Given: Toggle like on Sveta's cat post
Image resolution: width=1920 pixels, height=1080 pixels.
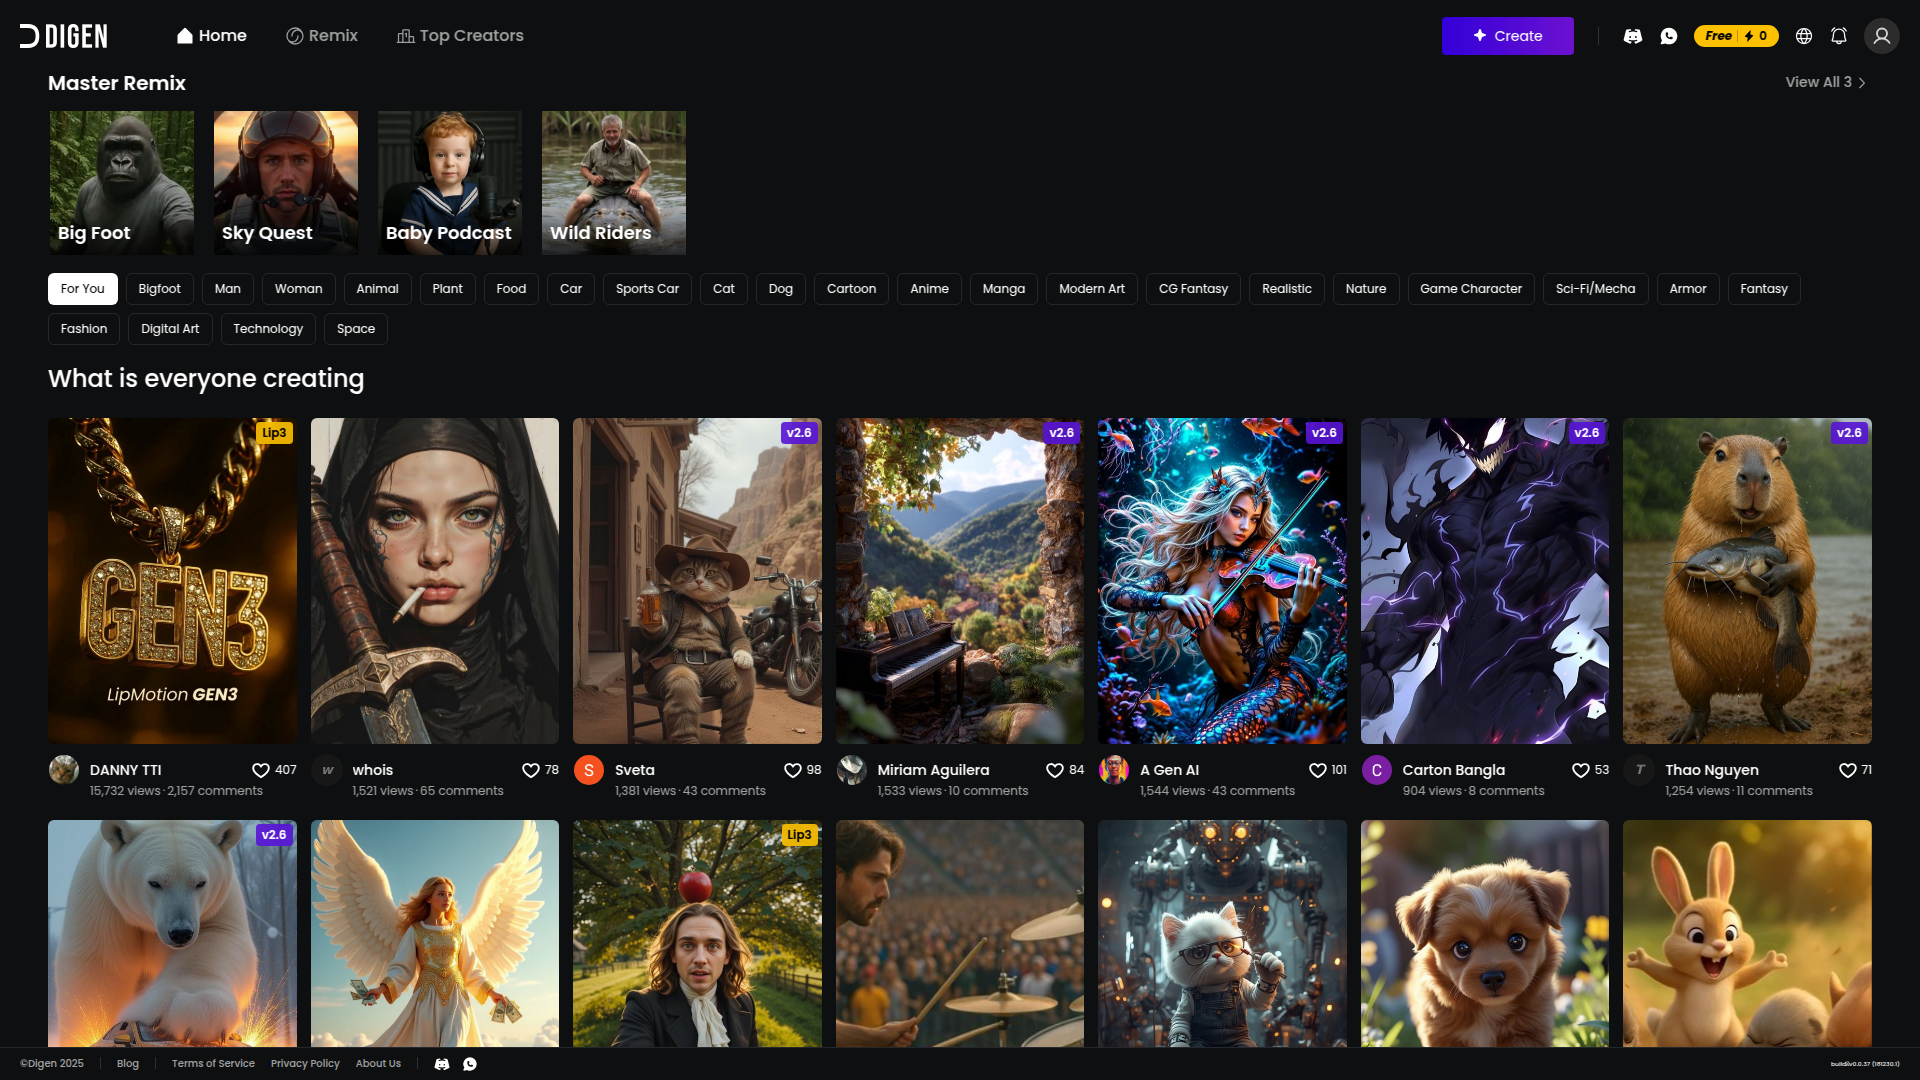Looking at the screenshot, I should tap(793, 770).
